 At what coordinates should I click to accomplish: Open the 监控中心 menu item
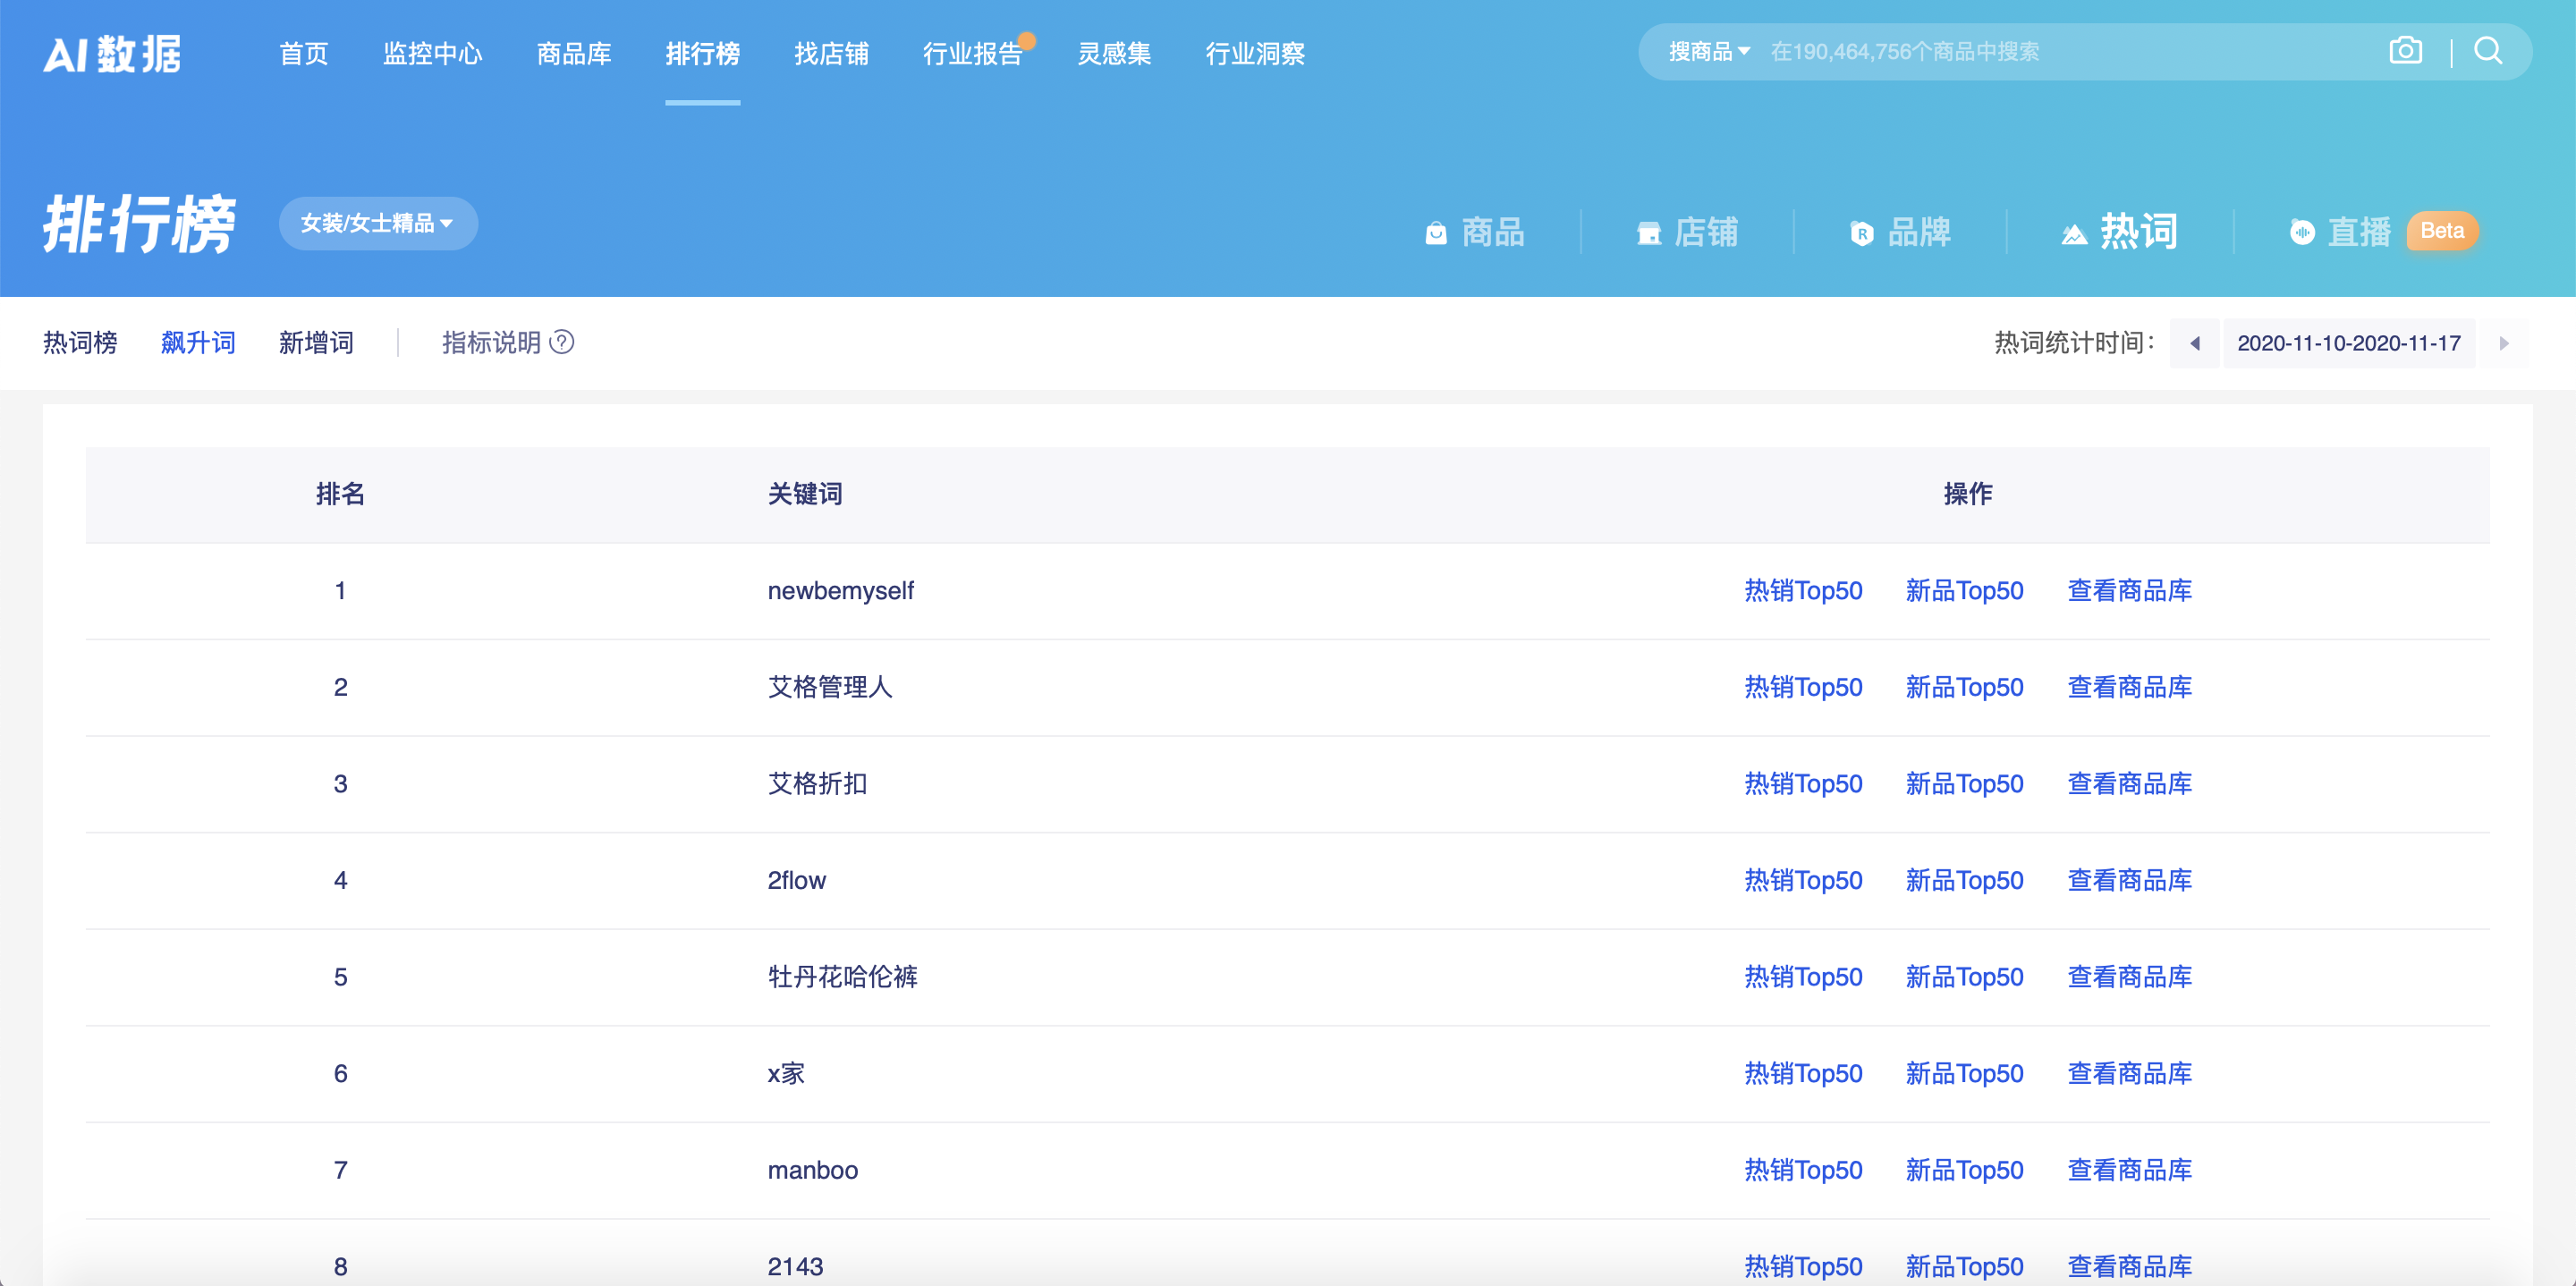[x=433, y=55]
